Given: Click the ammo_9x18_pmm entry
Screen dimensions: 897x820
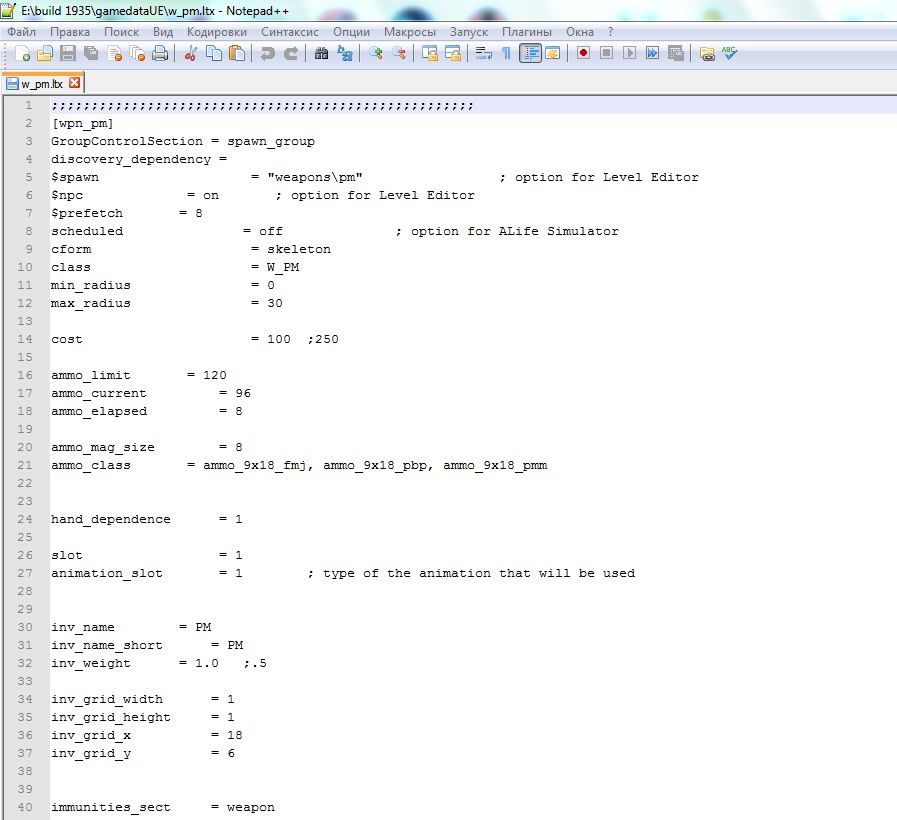Looking at the screenshot, I should tap(495, 465).
